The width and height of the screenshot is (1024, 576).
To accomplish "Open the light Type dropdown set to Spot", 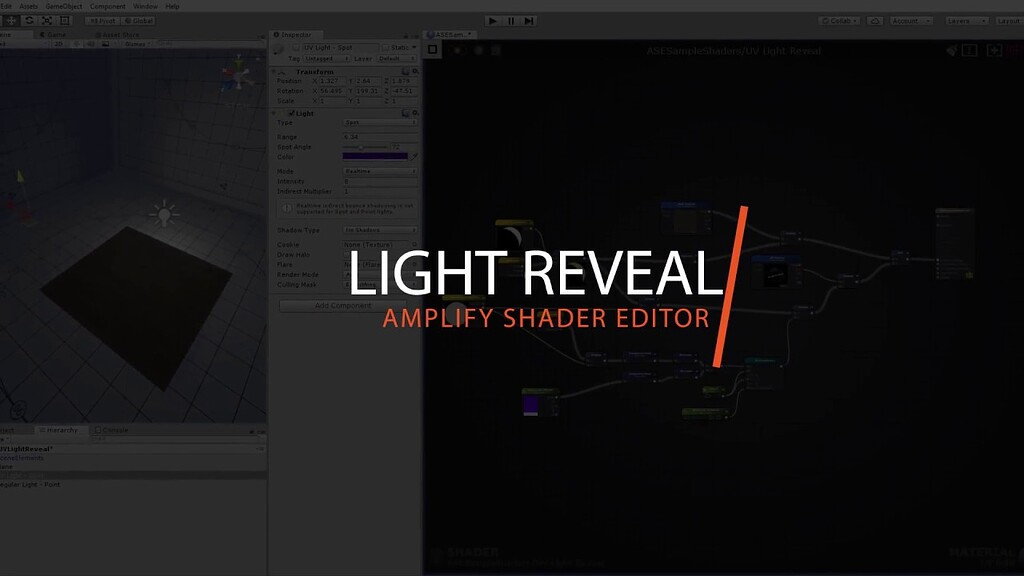I will (381, 121).
